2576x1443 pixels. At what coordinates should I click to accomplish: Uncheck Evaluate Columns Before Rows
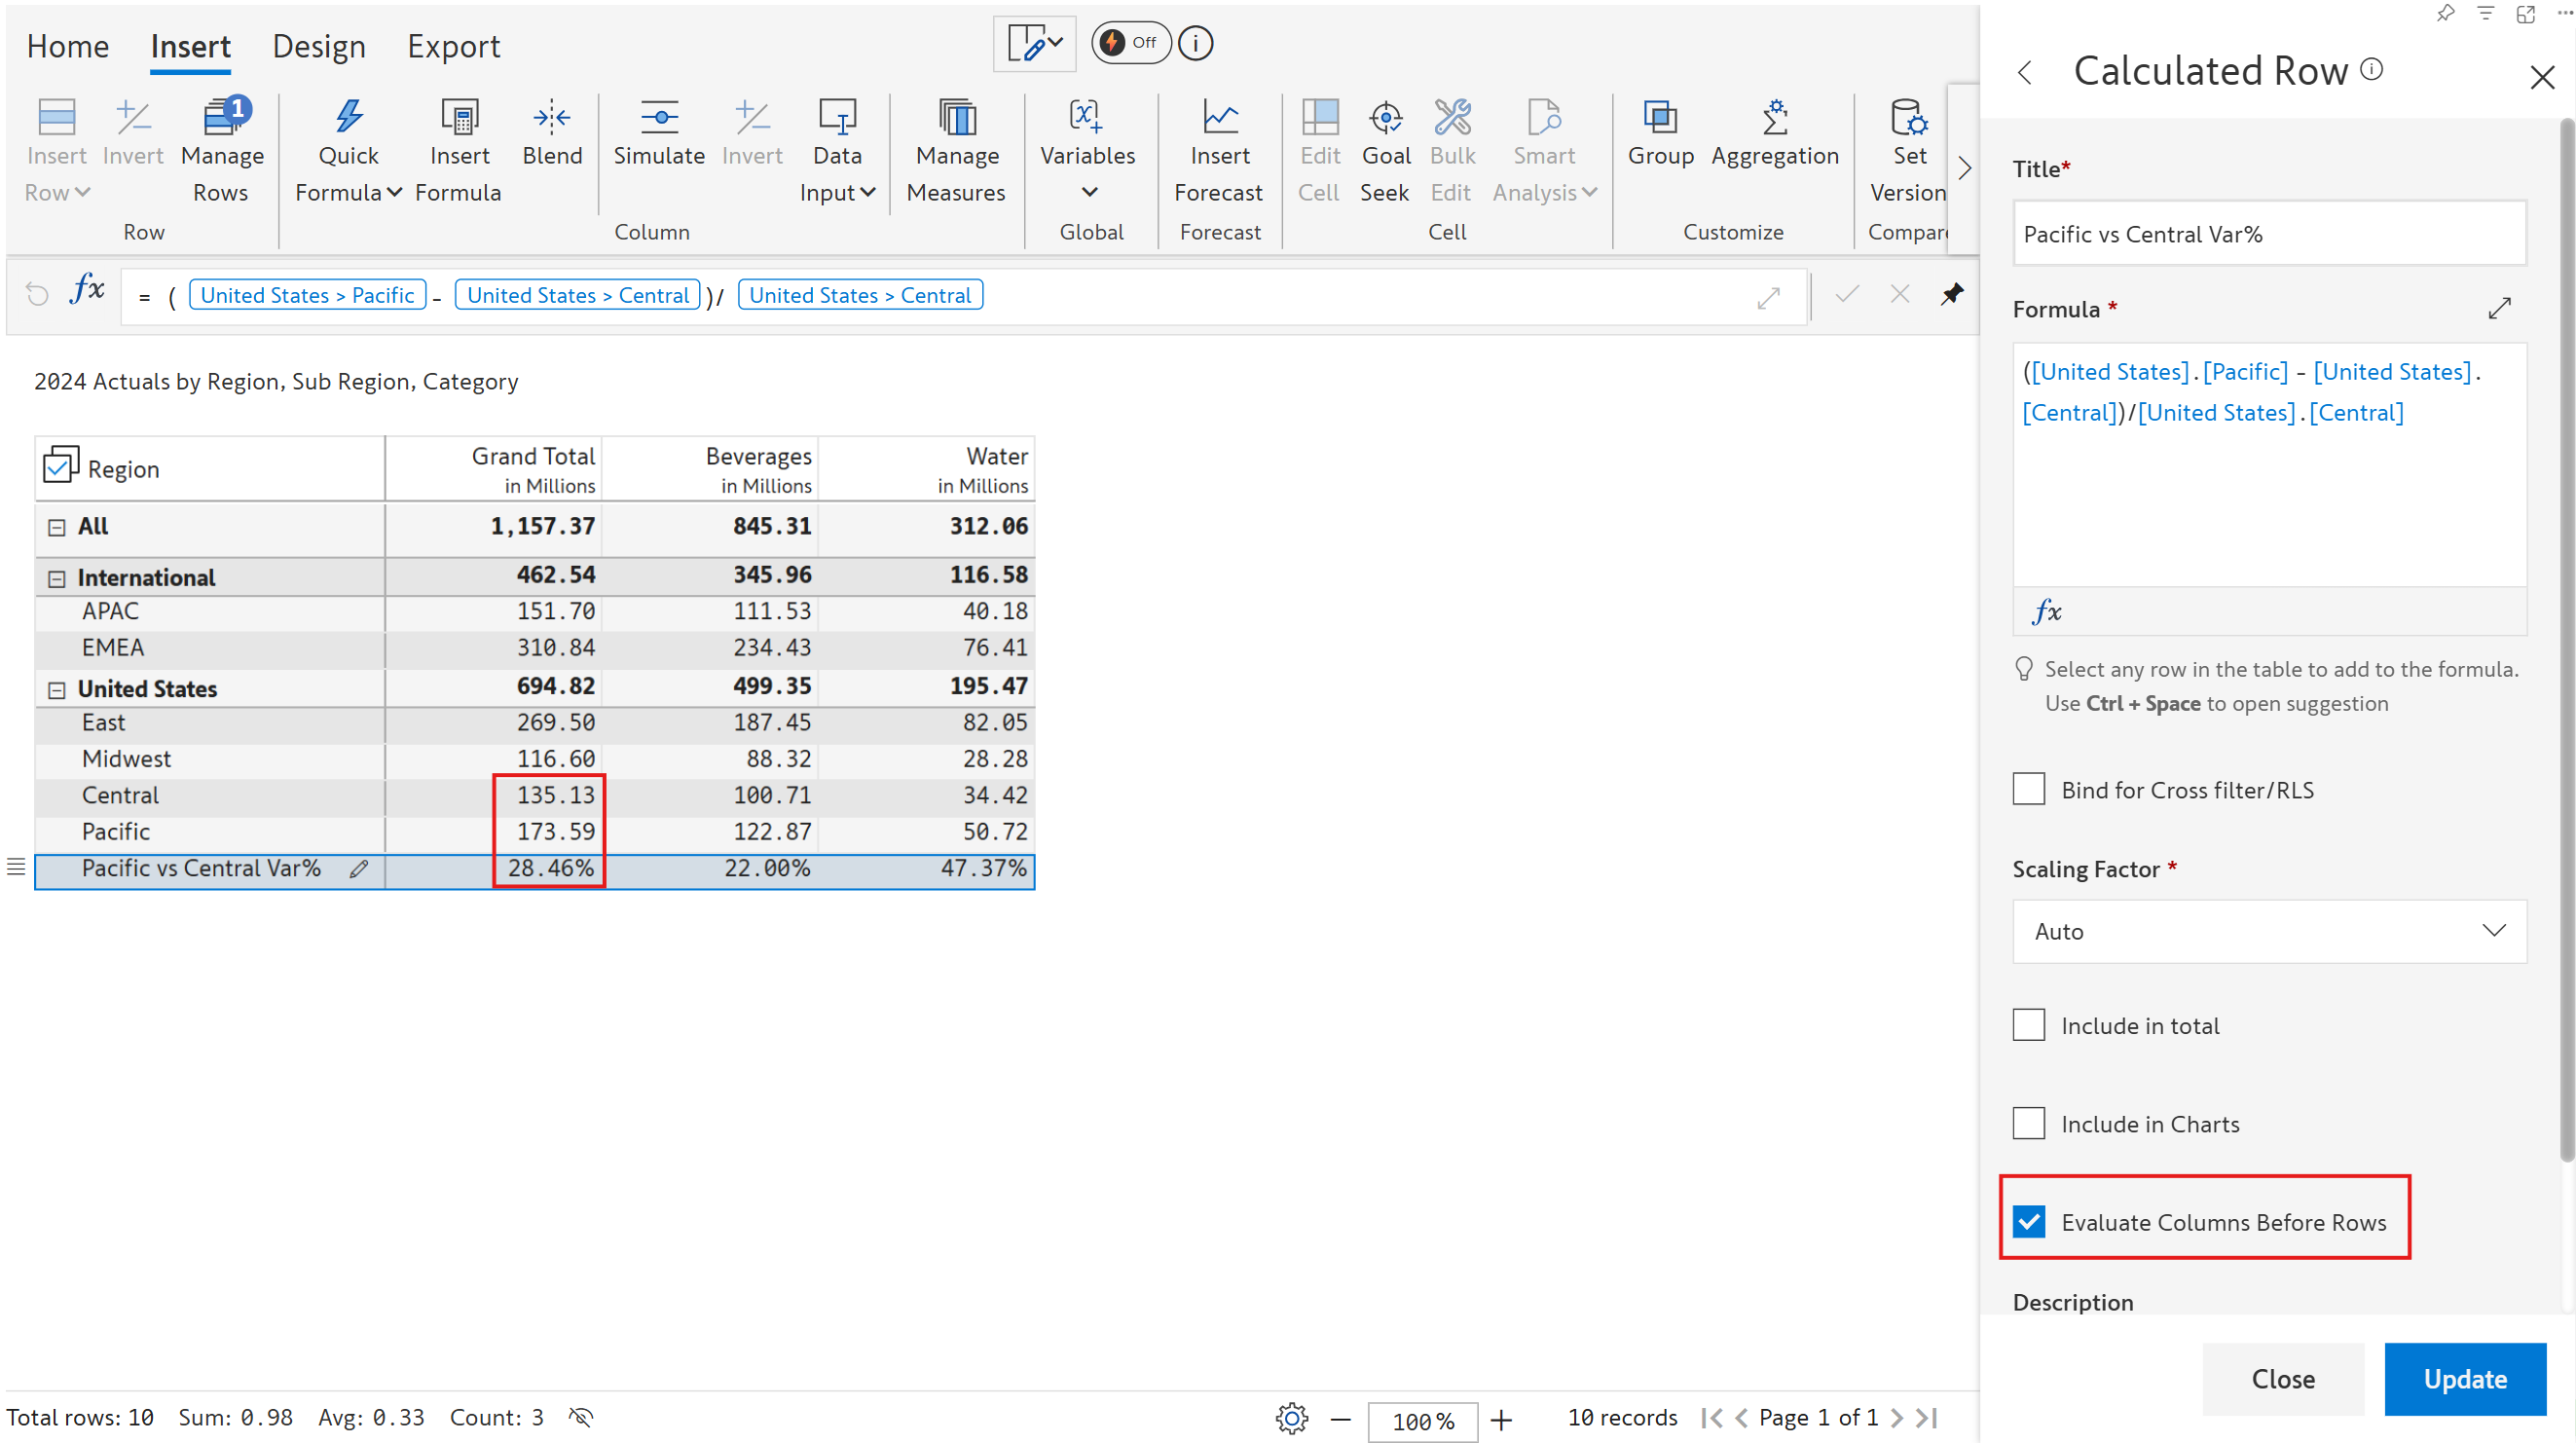coord(2029,1221)
